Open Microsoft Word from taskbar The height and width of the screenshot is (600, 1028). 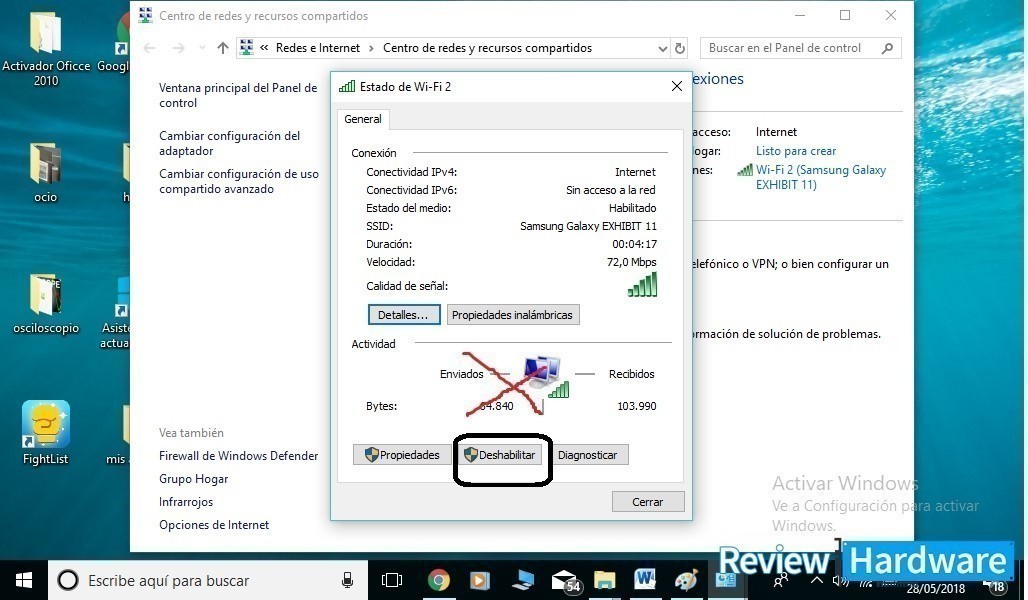click(x=644, y=579)
